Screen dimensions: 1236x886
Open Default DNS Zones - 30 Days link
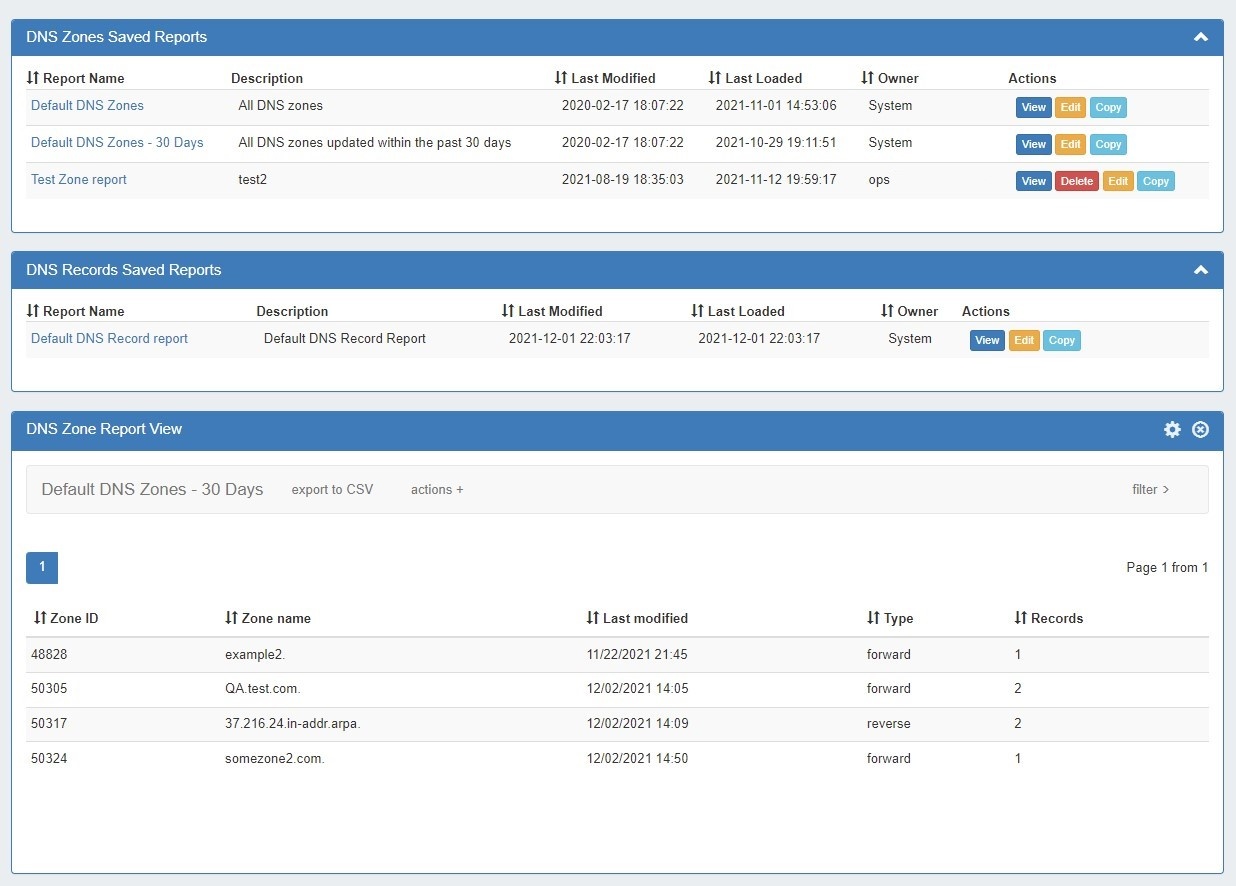(117, 142)
